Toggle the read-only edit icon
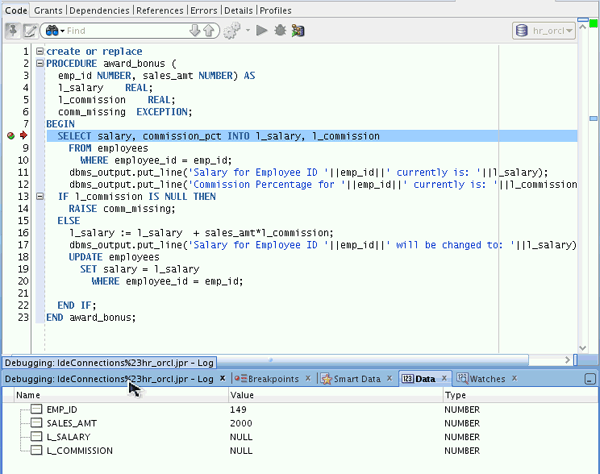 tap(30, 31)
